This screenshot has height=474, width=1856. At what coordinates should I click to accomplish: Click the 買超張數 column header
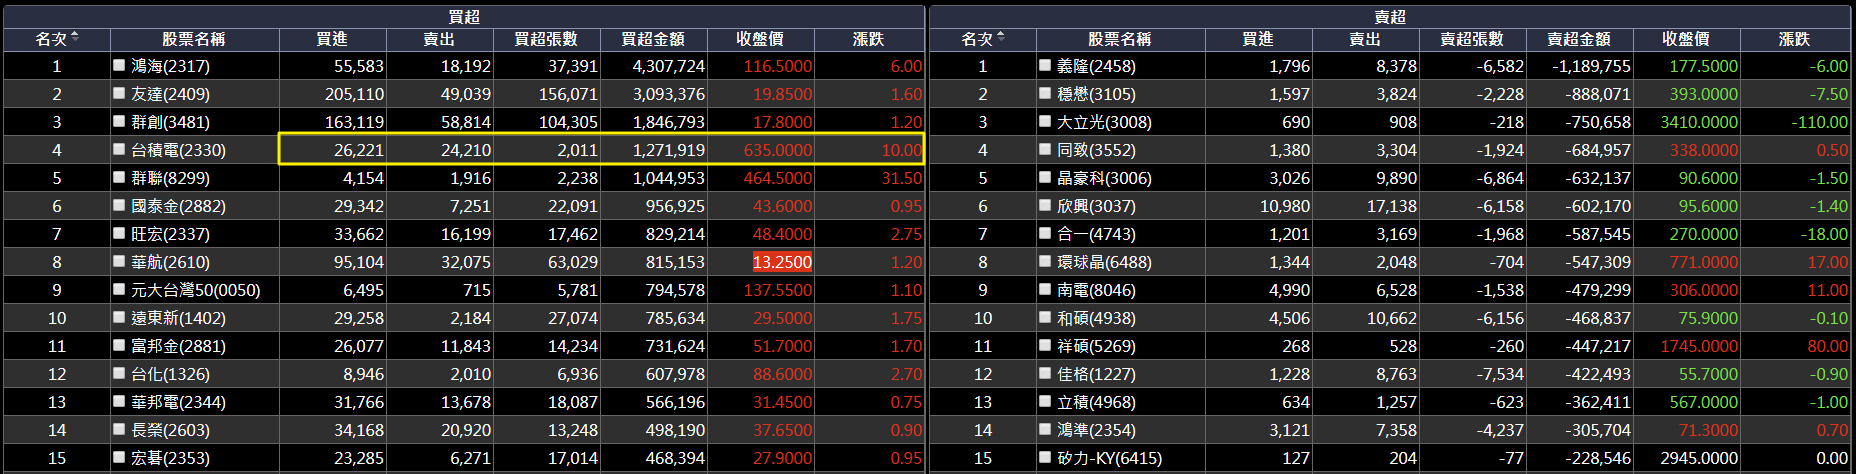point(546,39)
